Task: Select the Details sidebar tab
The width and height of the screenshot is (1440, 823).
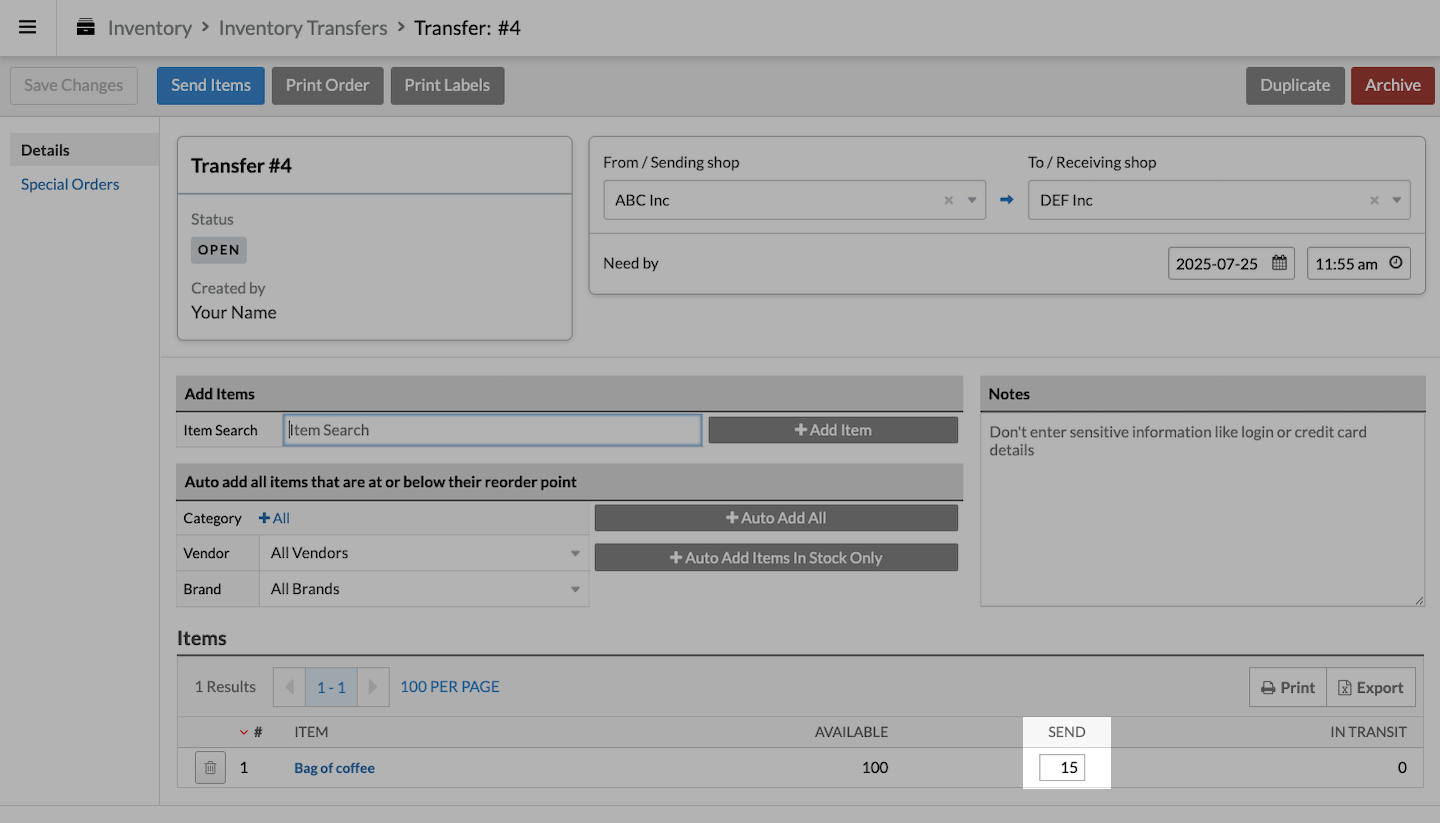Action: pos(46,150)
